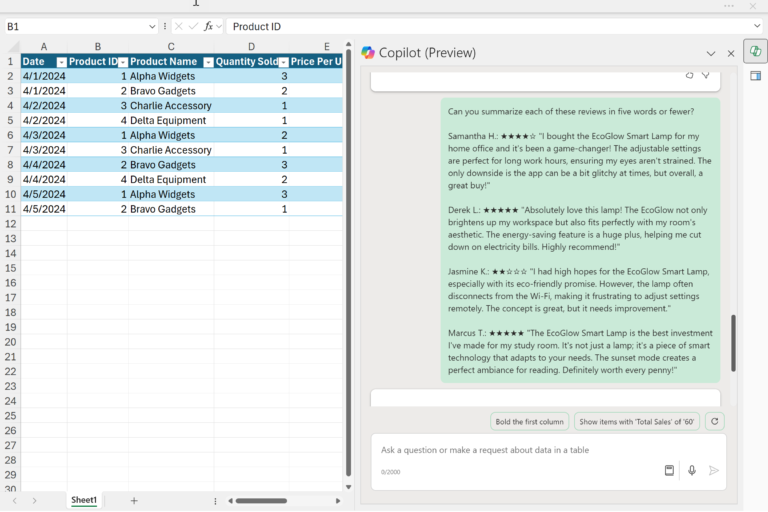Click the sheet vertical scrollbar thumb
Screen dimensions: 768x512
(x=348, y=262)
